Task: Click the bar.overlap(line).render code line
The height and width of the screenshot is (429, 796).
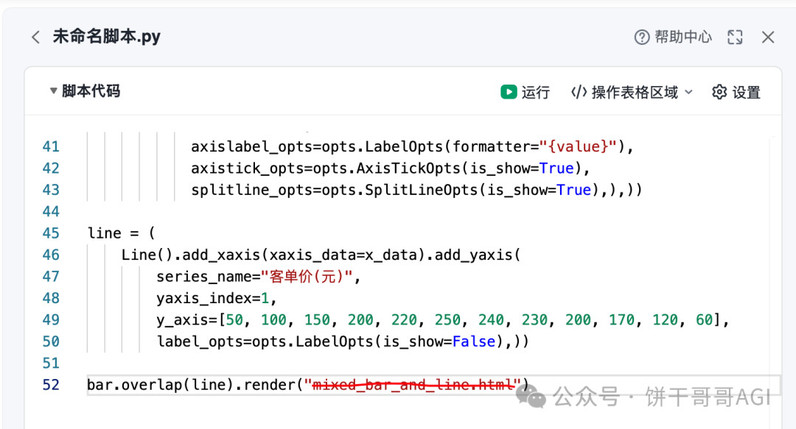Action: pyautogui.click(x=308, y=385)
